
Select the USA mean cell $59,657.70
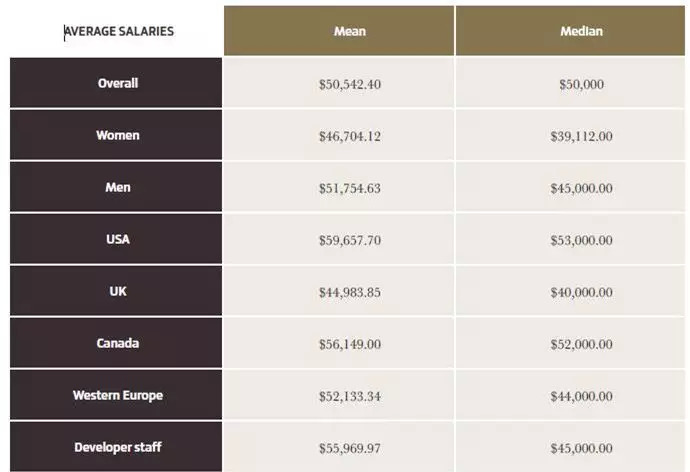click(349, 240)
